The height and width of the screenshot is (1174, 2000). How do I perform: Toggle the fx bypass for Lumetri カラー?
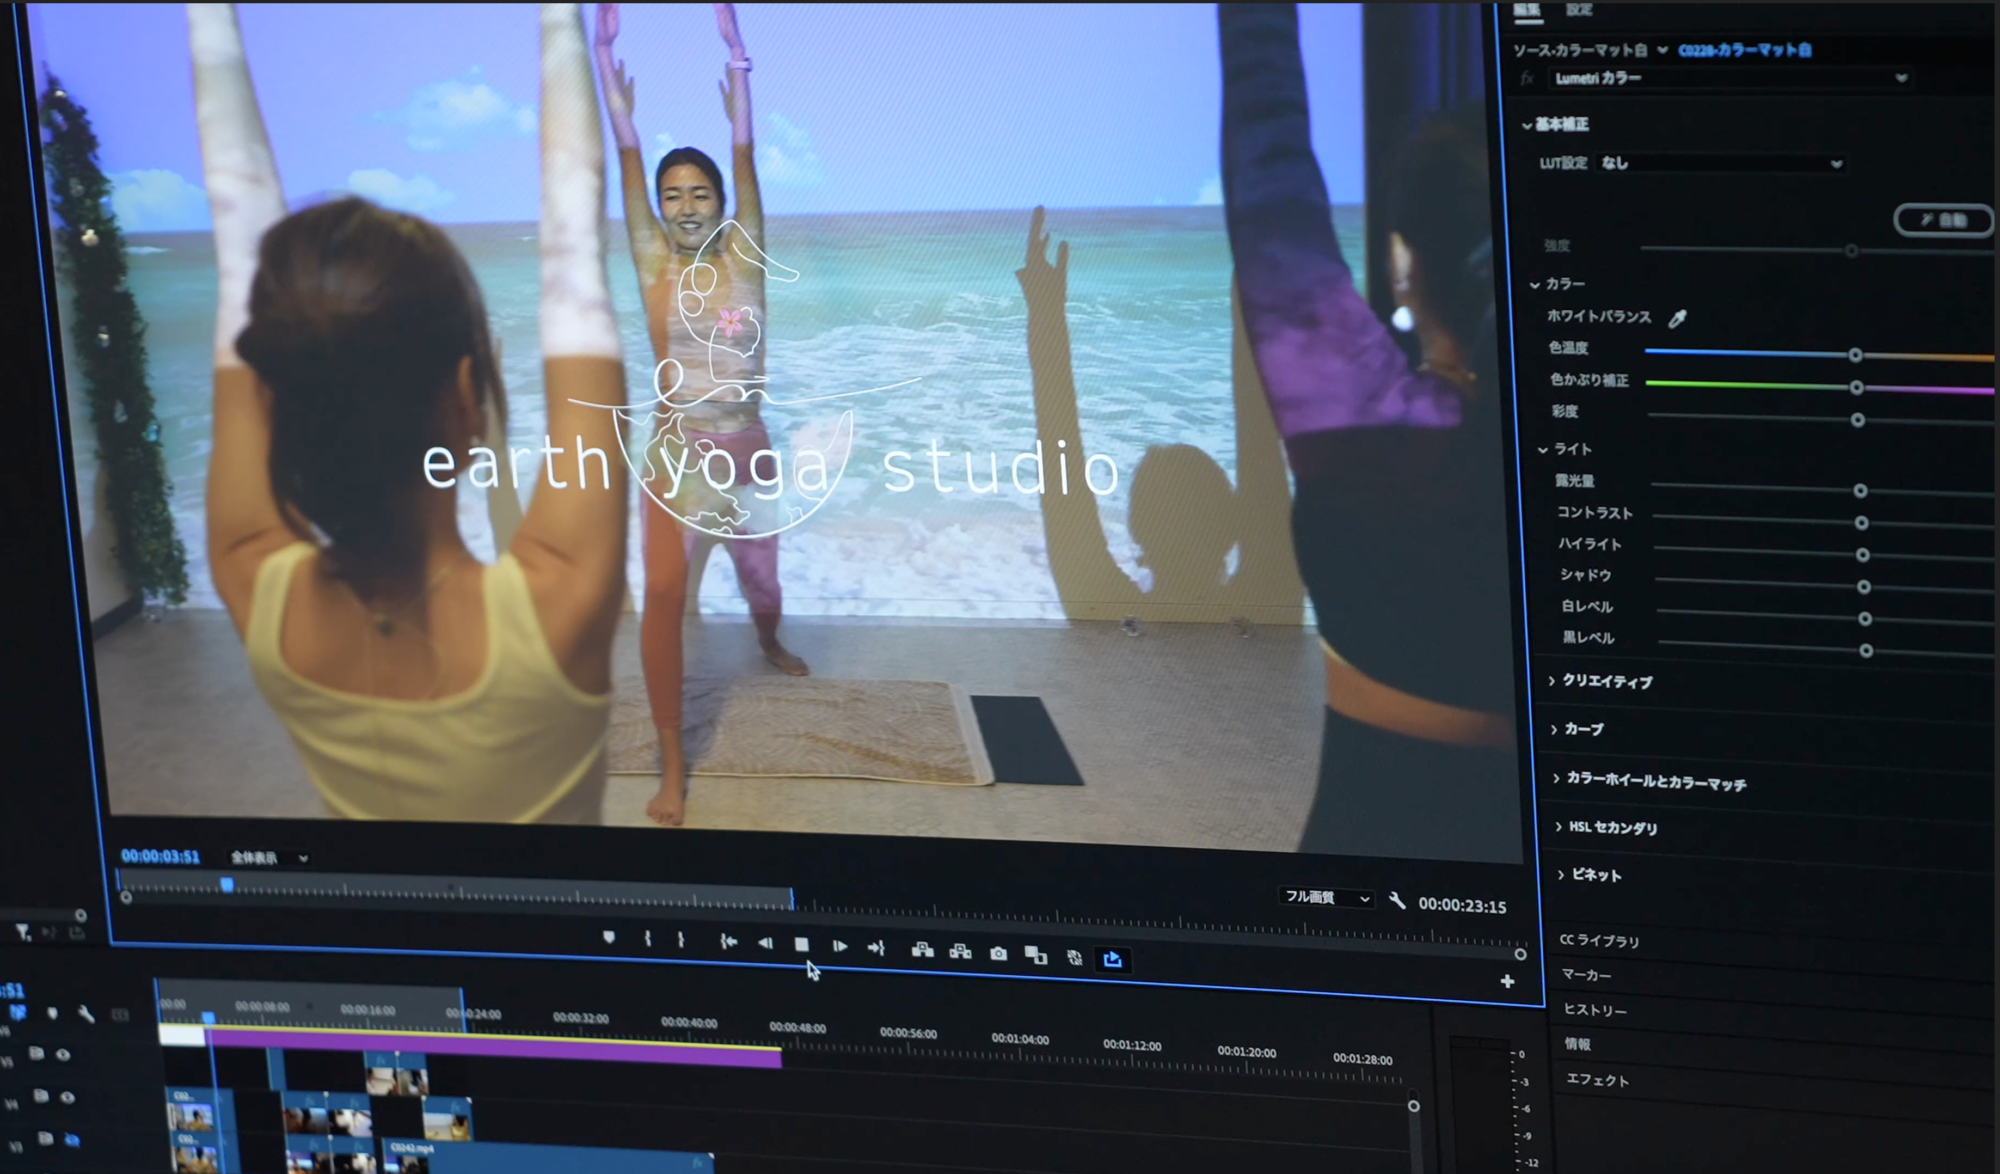point(1527,78)
